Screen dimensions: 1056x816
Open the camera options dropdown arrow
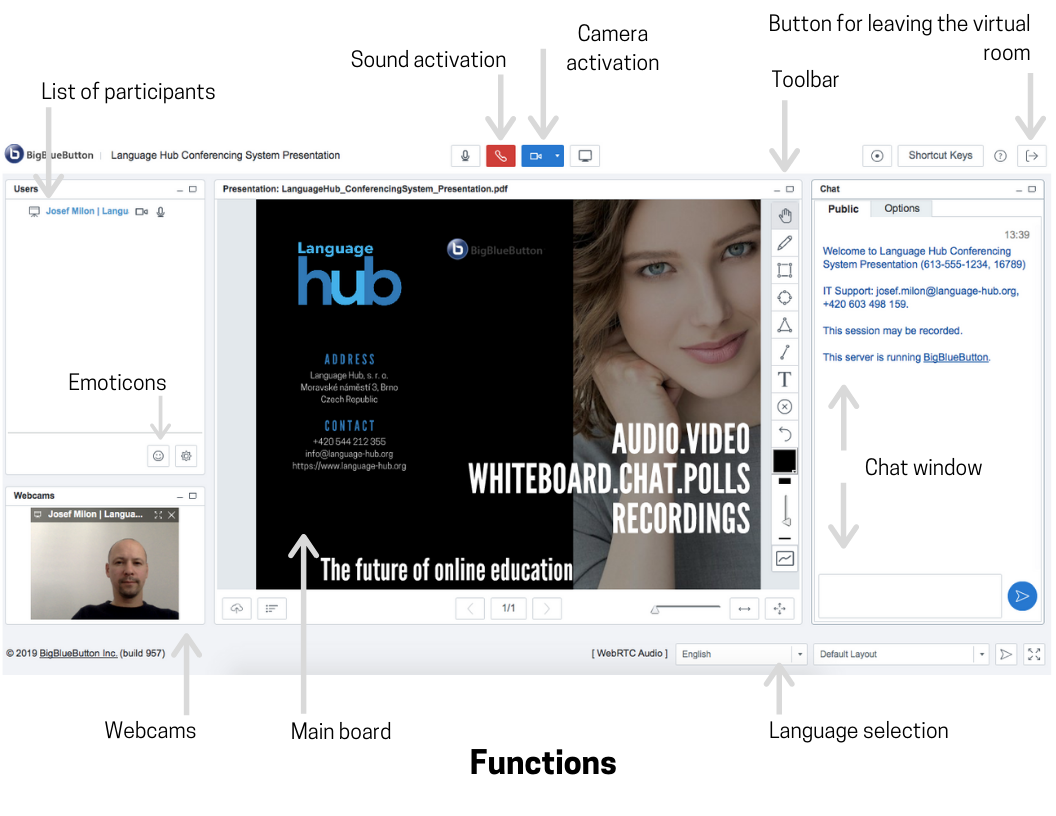tap(558, 156)
